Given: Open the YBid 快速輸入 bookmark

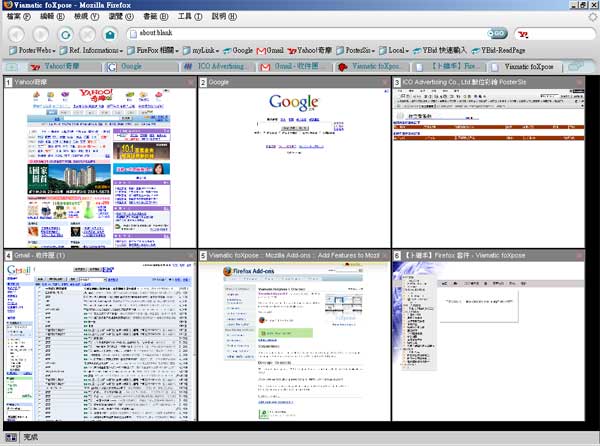Looking at the screenshot, I should tap(440, 50).
